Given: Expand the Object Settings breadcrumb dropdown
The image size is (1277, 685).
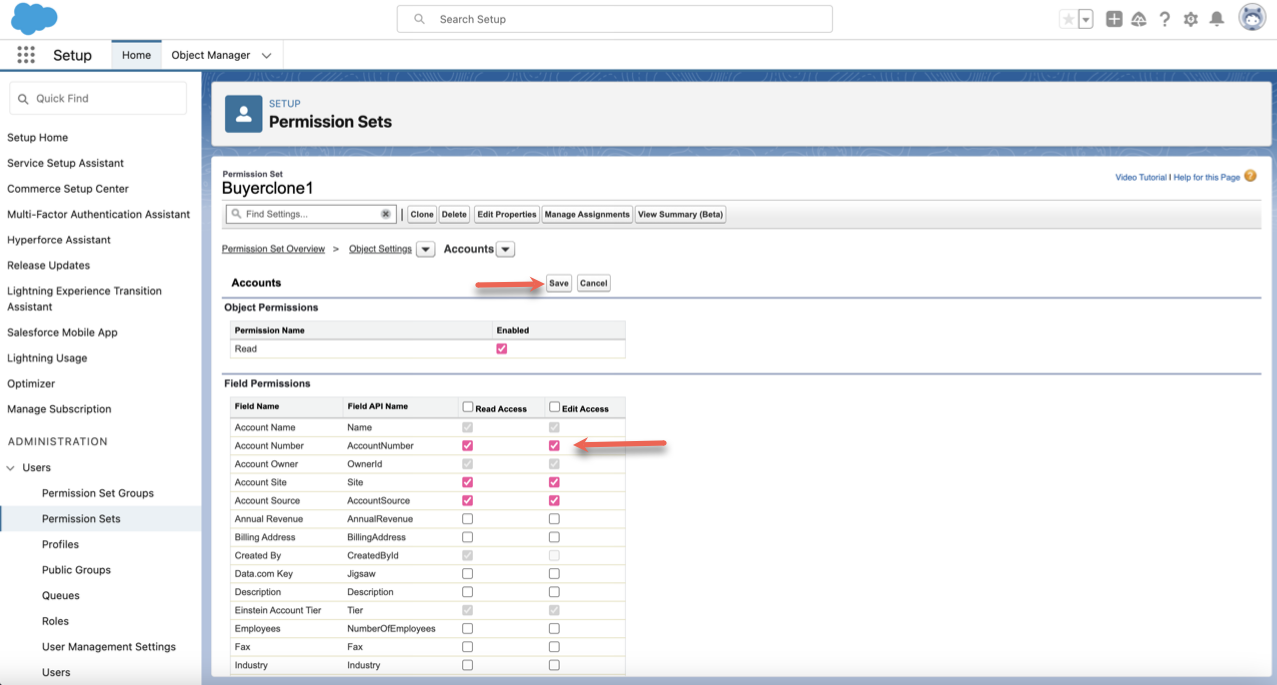Looking at the screenshot, I should (425, 249).
